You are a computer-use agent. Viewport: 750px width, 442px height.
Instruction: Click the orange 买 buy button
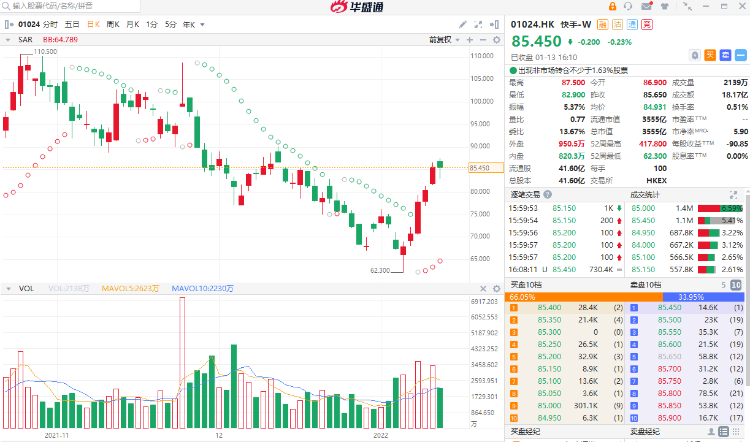[x=710, y=55]
